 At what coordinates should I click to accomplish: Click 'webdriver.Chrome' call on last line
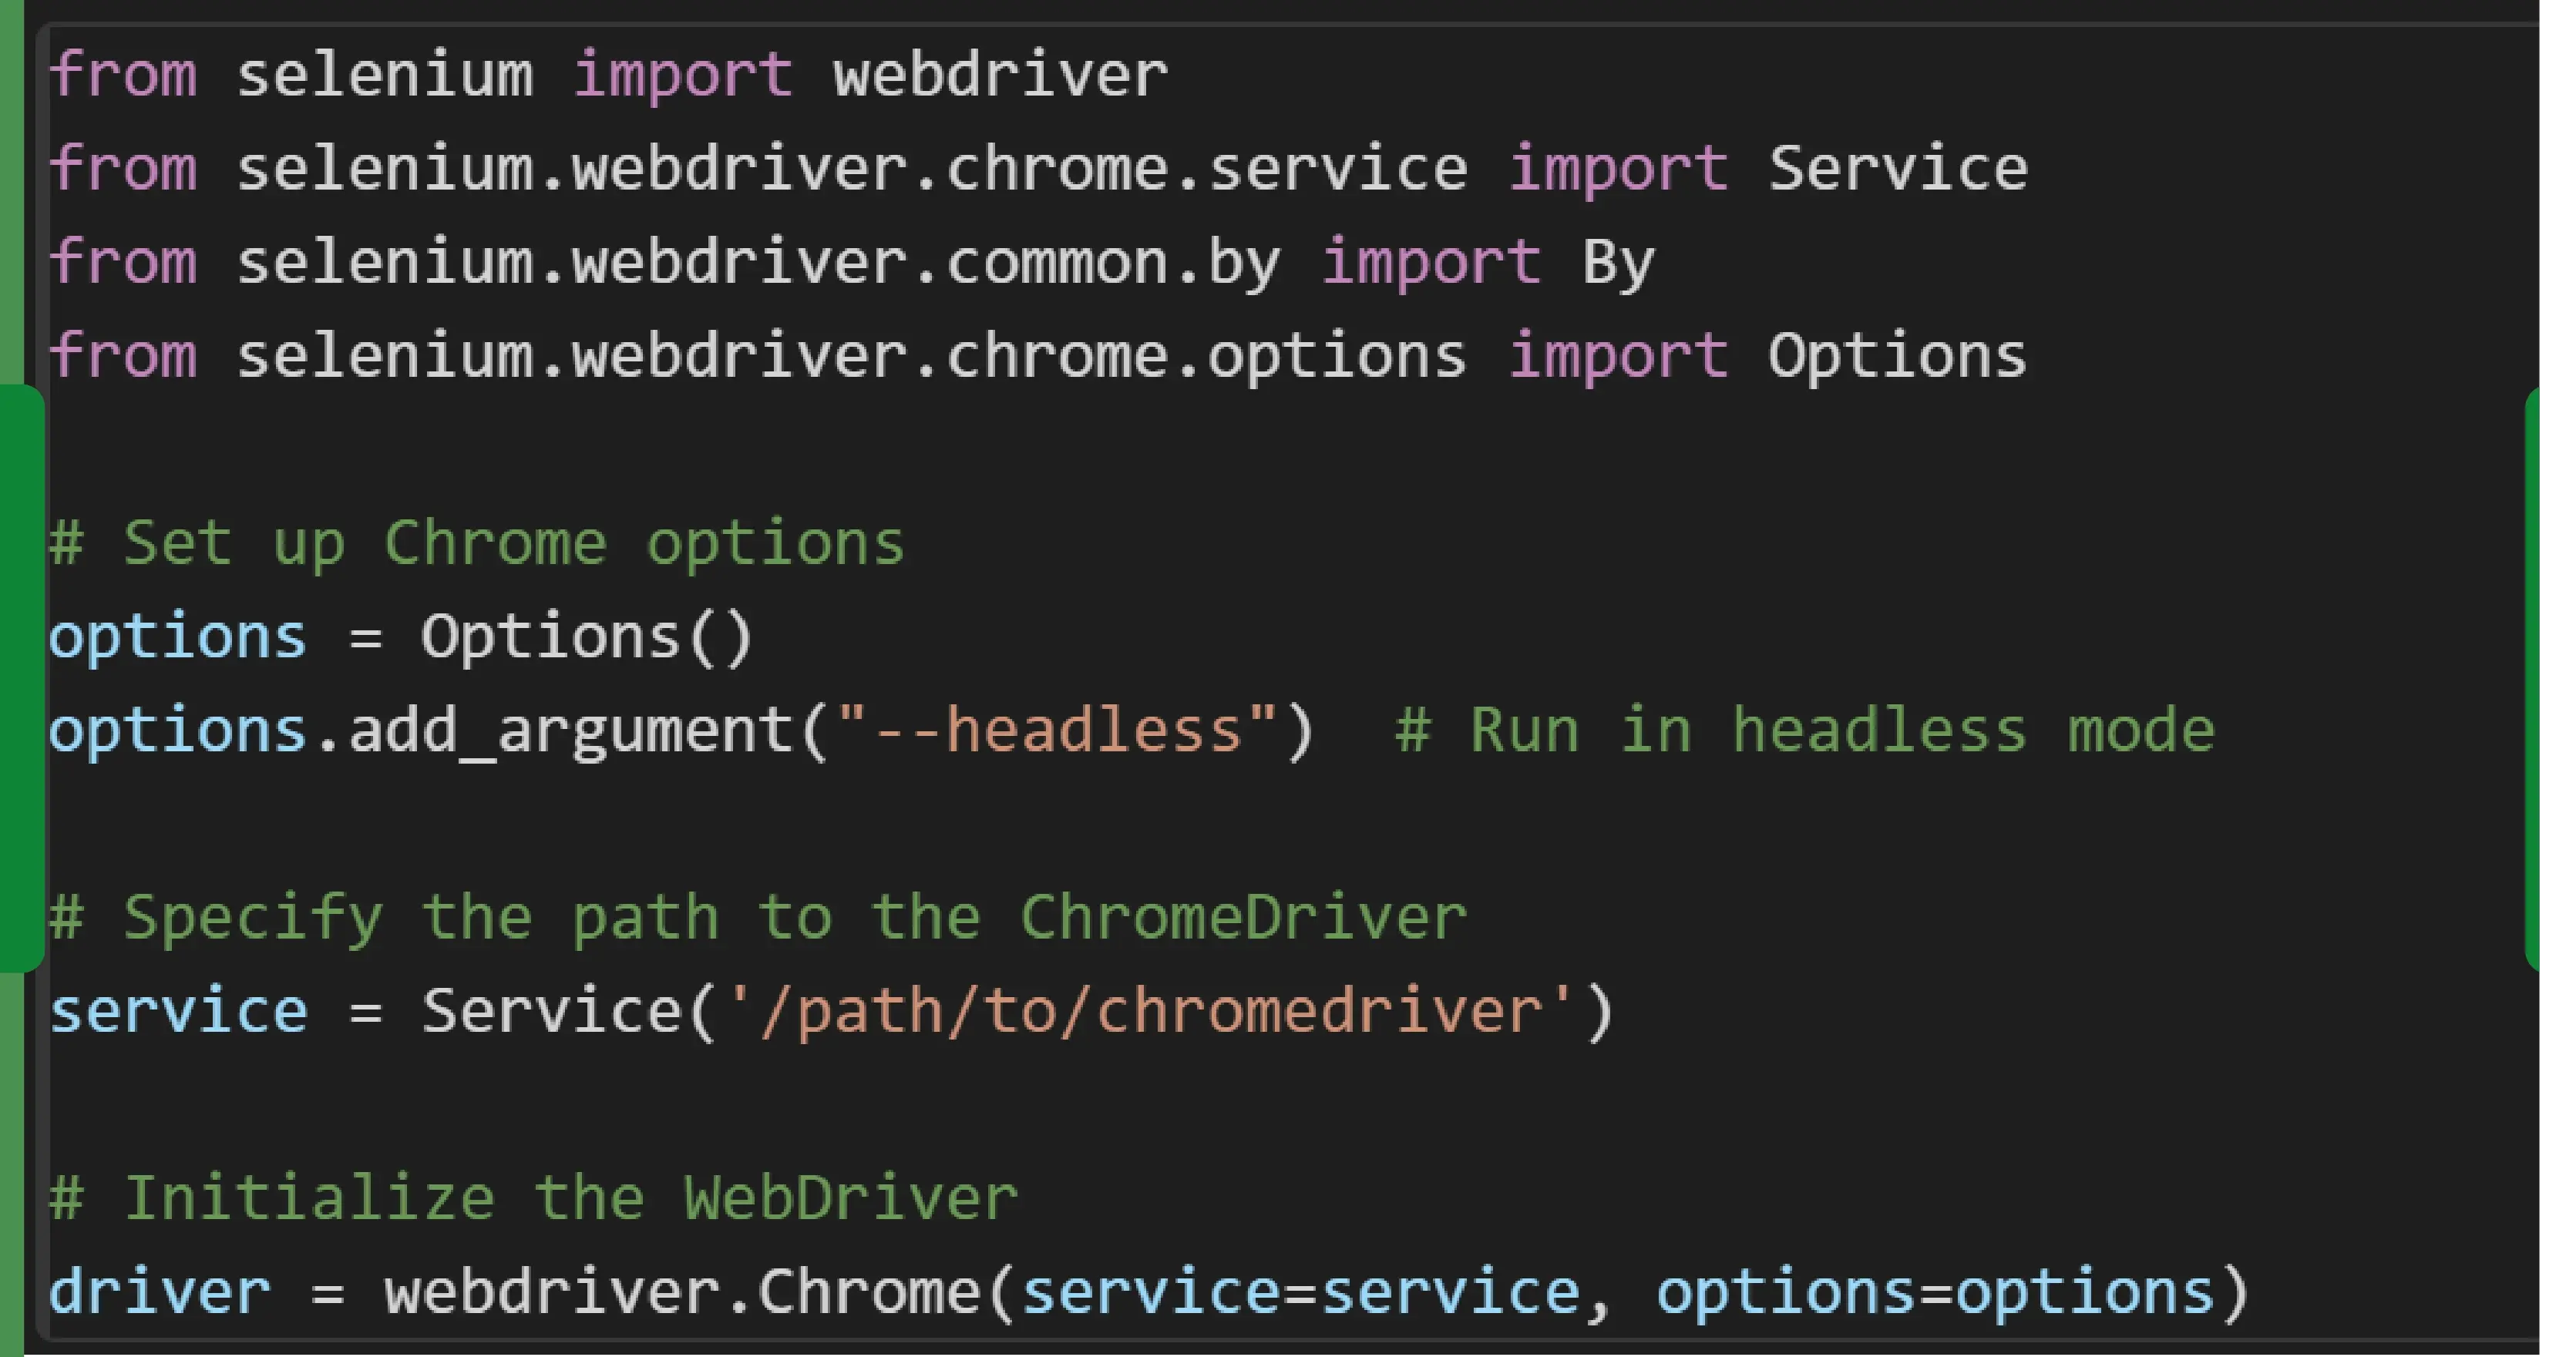point(682,1291)
